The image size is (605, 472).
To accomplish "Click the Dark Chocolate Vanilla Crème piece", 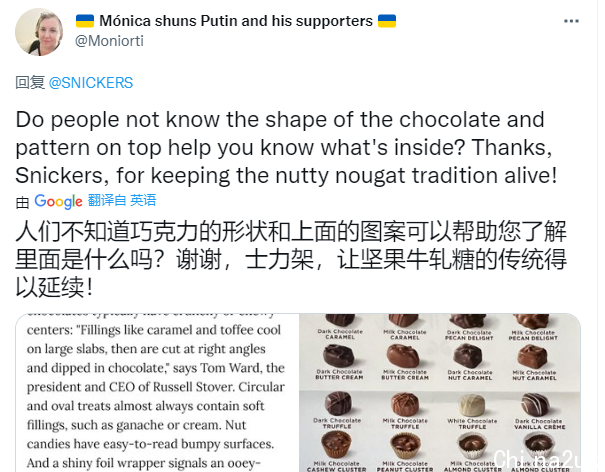I will coord(536,406).
